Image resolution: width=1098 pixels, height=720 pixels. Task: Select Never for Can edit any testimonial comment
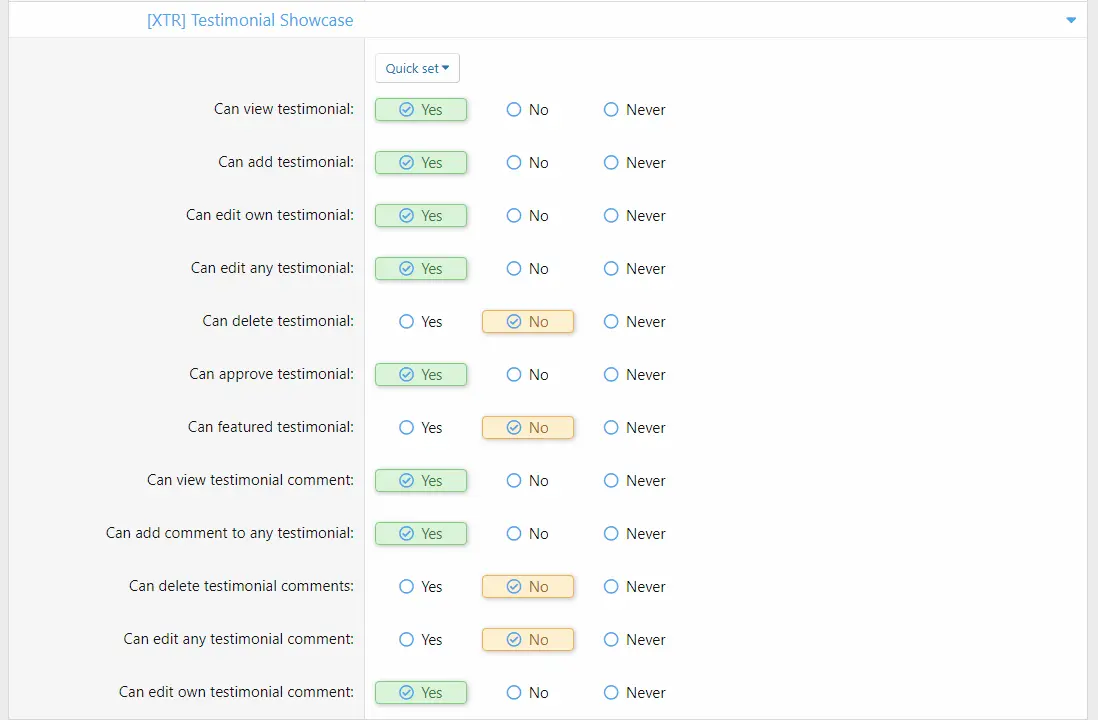634,639
